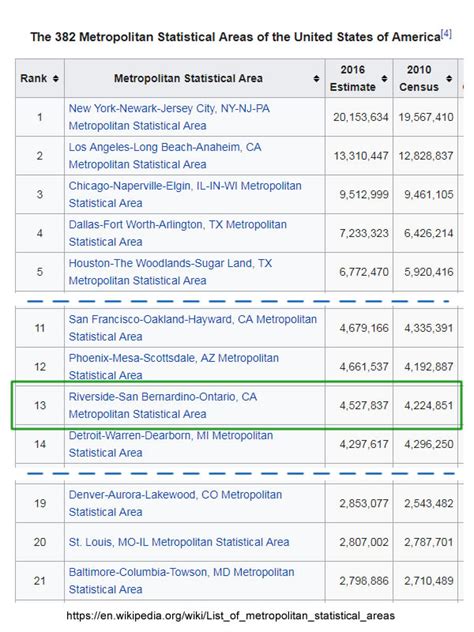Follow the Chicago-Naperville-Elgin link
The width and height of the screenshot is (474, 632).
(185, 194)
